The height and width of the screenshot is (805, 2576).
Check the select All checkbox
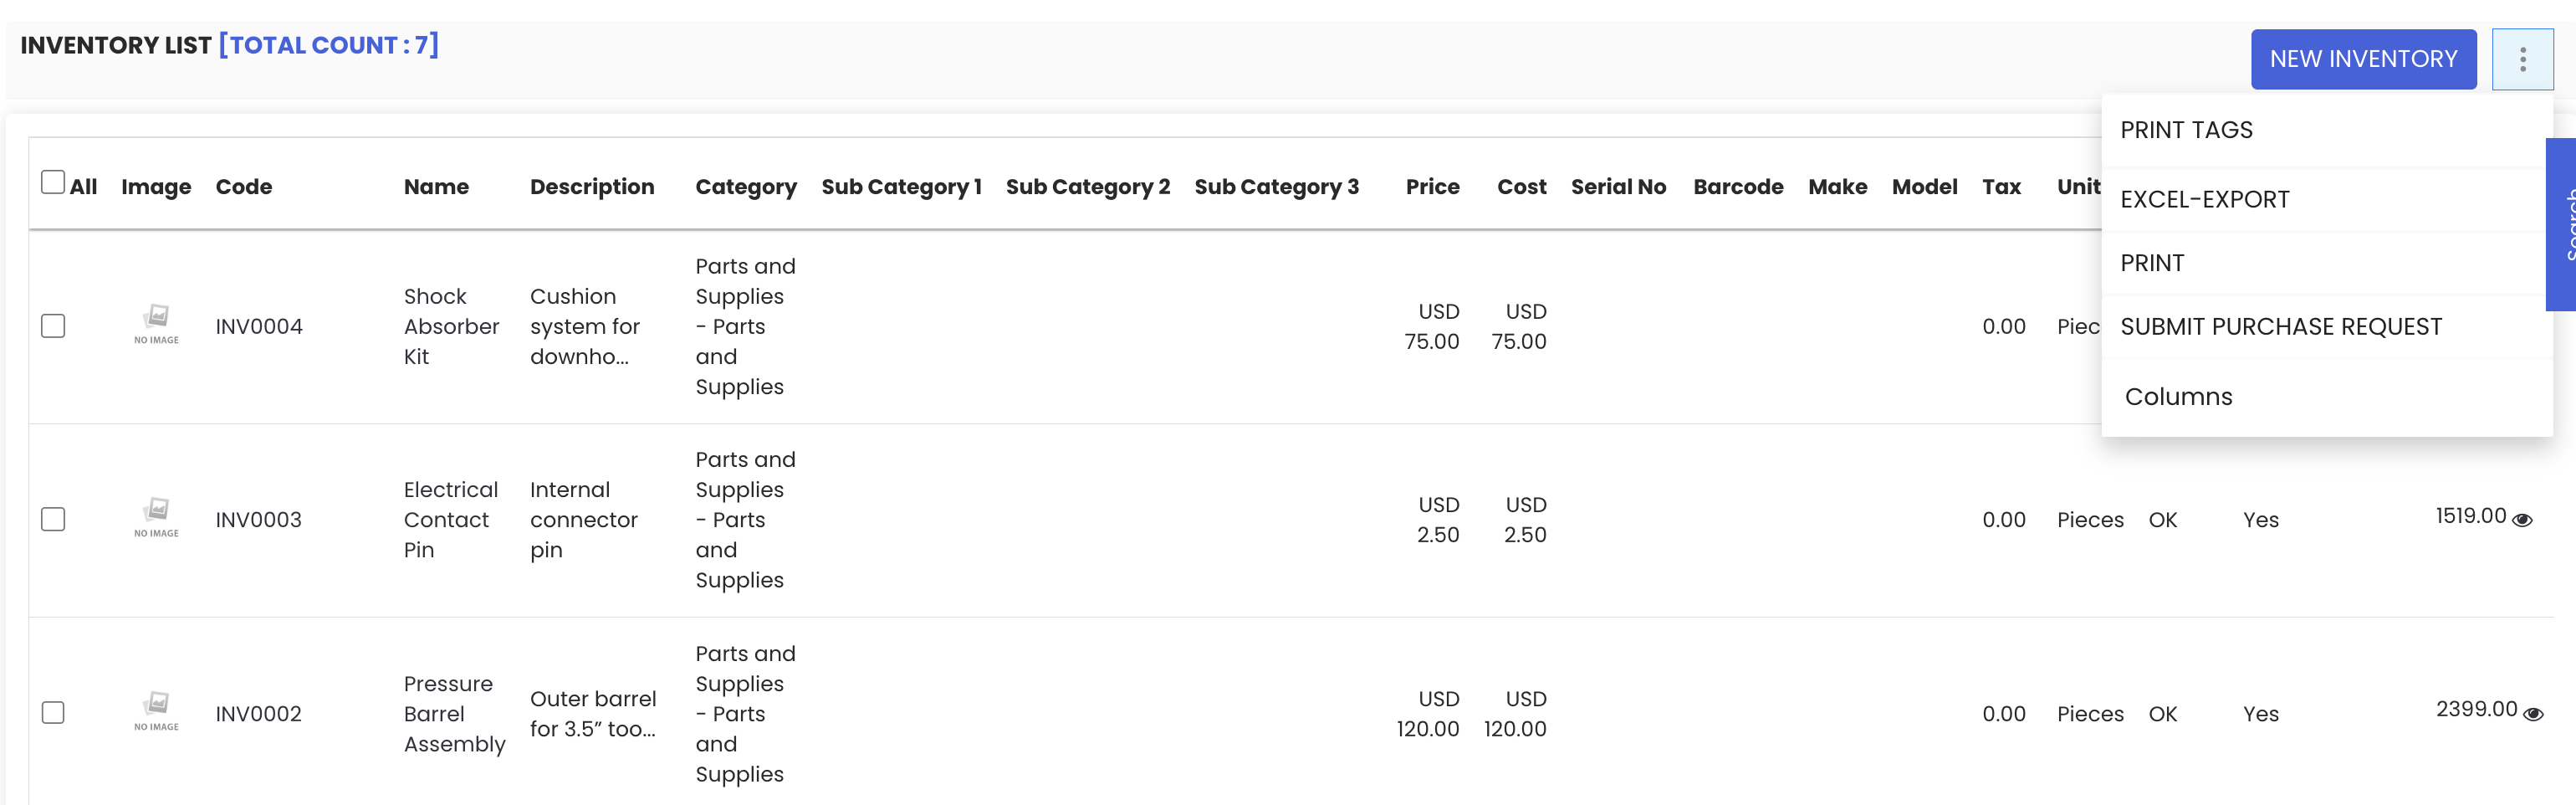[x=53, y=182]
